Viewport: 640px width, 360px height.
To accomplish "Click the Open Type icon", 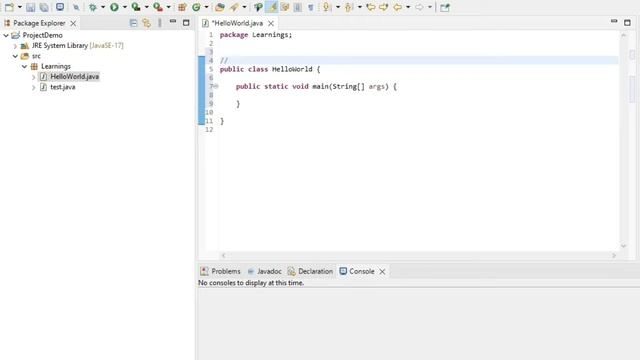I will (220, 7).
